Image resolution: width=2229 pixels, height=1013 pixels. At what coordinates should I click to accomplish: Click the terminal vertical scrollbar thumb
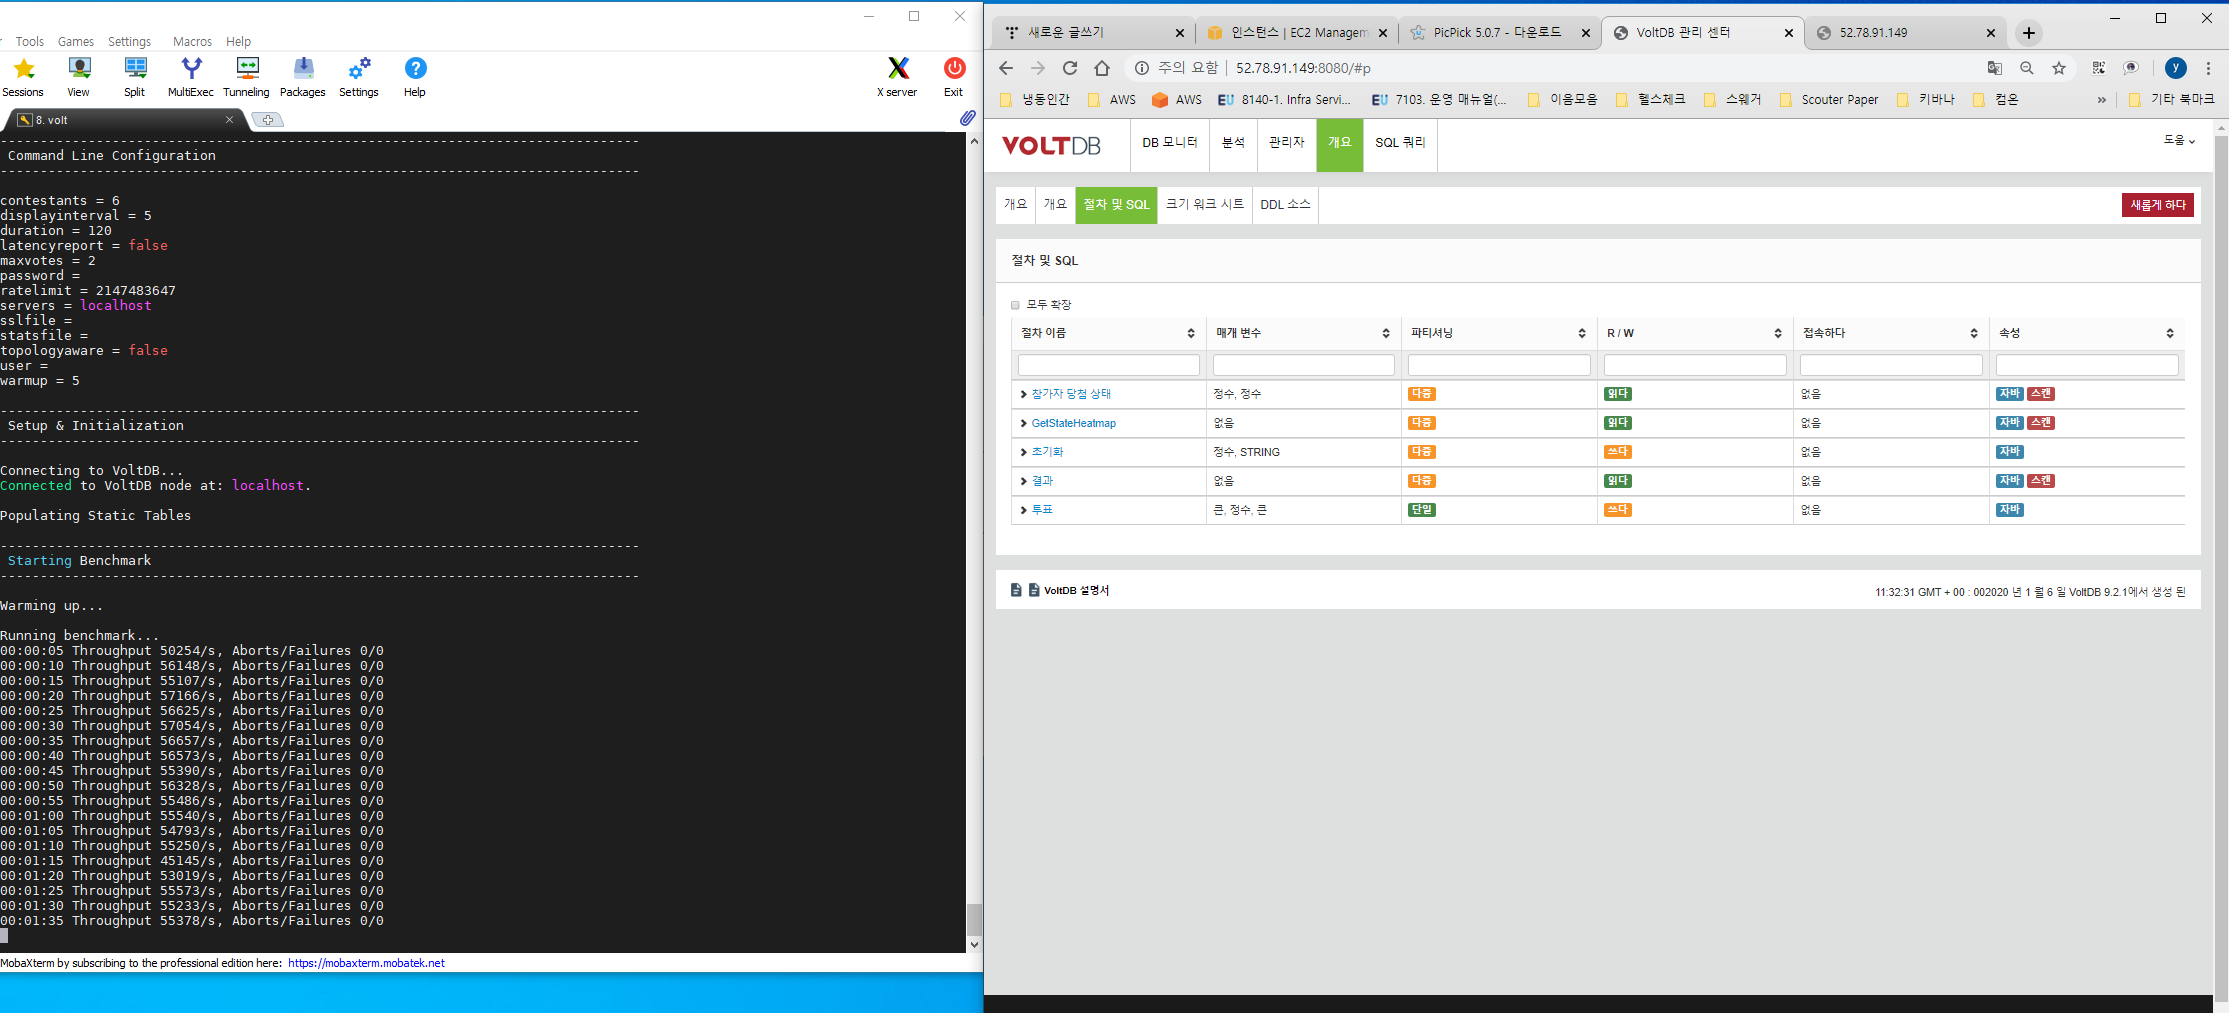coord(973,919)
